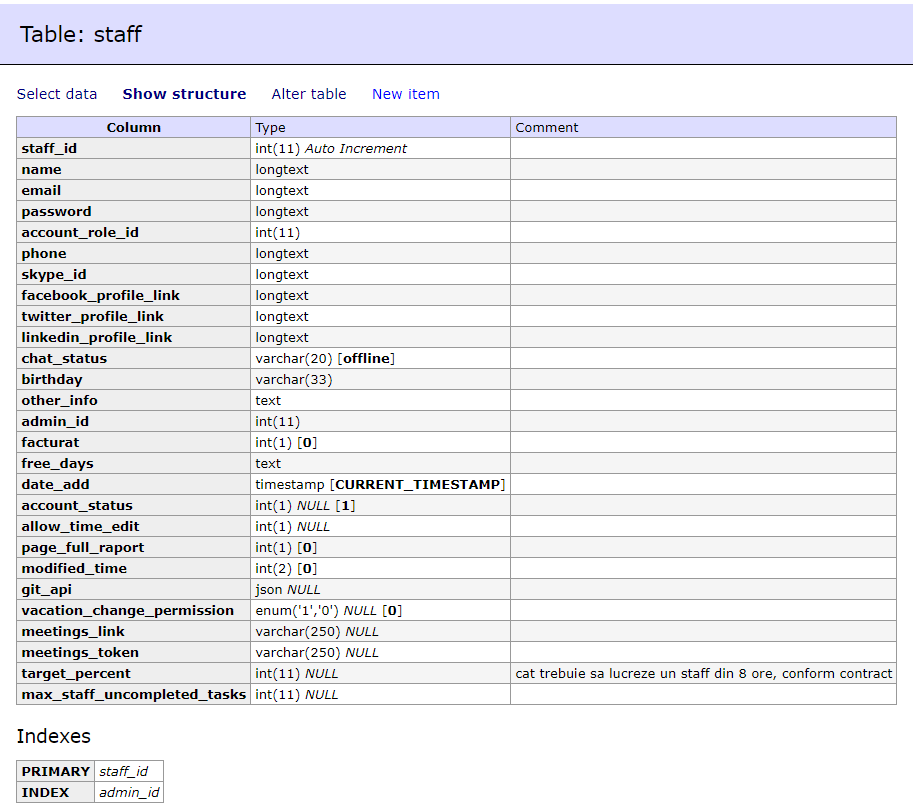913x809 pixels.
Task: Click the 'Comment' header cell
Action: click(703, 128)
